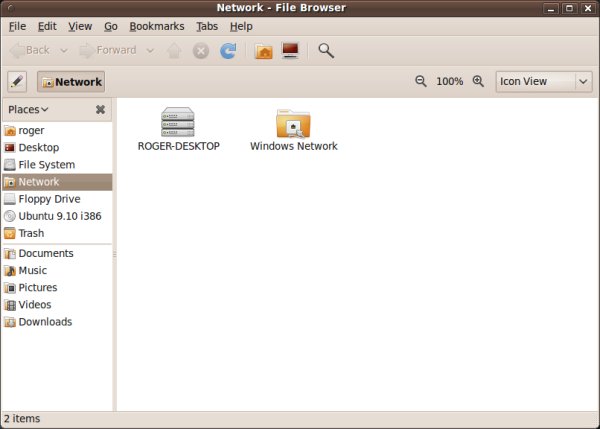Open Ubuntu 9.10 i386 disc entry
600x429 pixels.
tap(57, 216)
